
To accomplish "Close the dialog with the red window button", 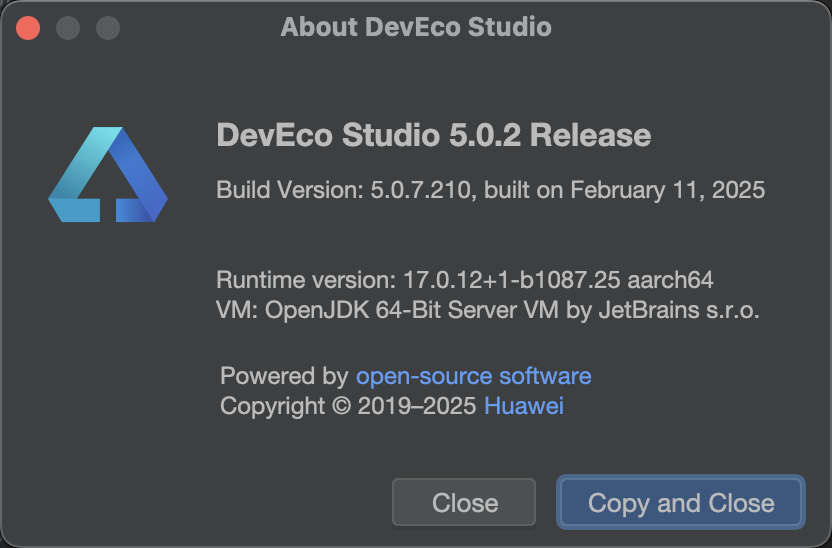I will pyautogui.click(x=28, y=27).
